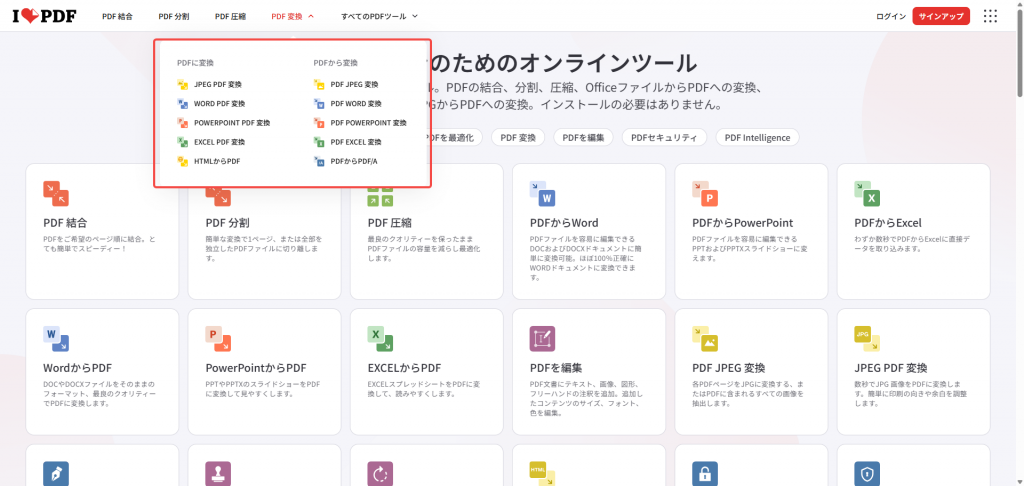Click the WordからPDF card icon
This screenshot has width=1024, height=486.
[56, 338]
